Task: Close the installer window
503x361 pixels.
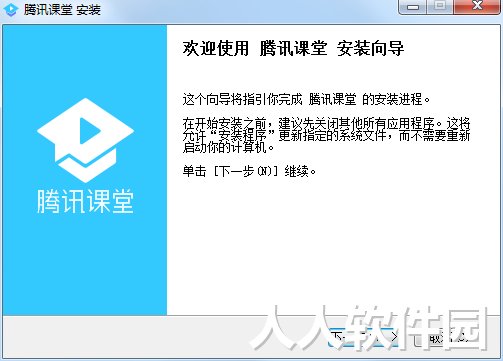Action: [x=477, y=7]
